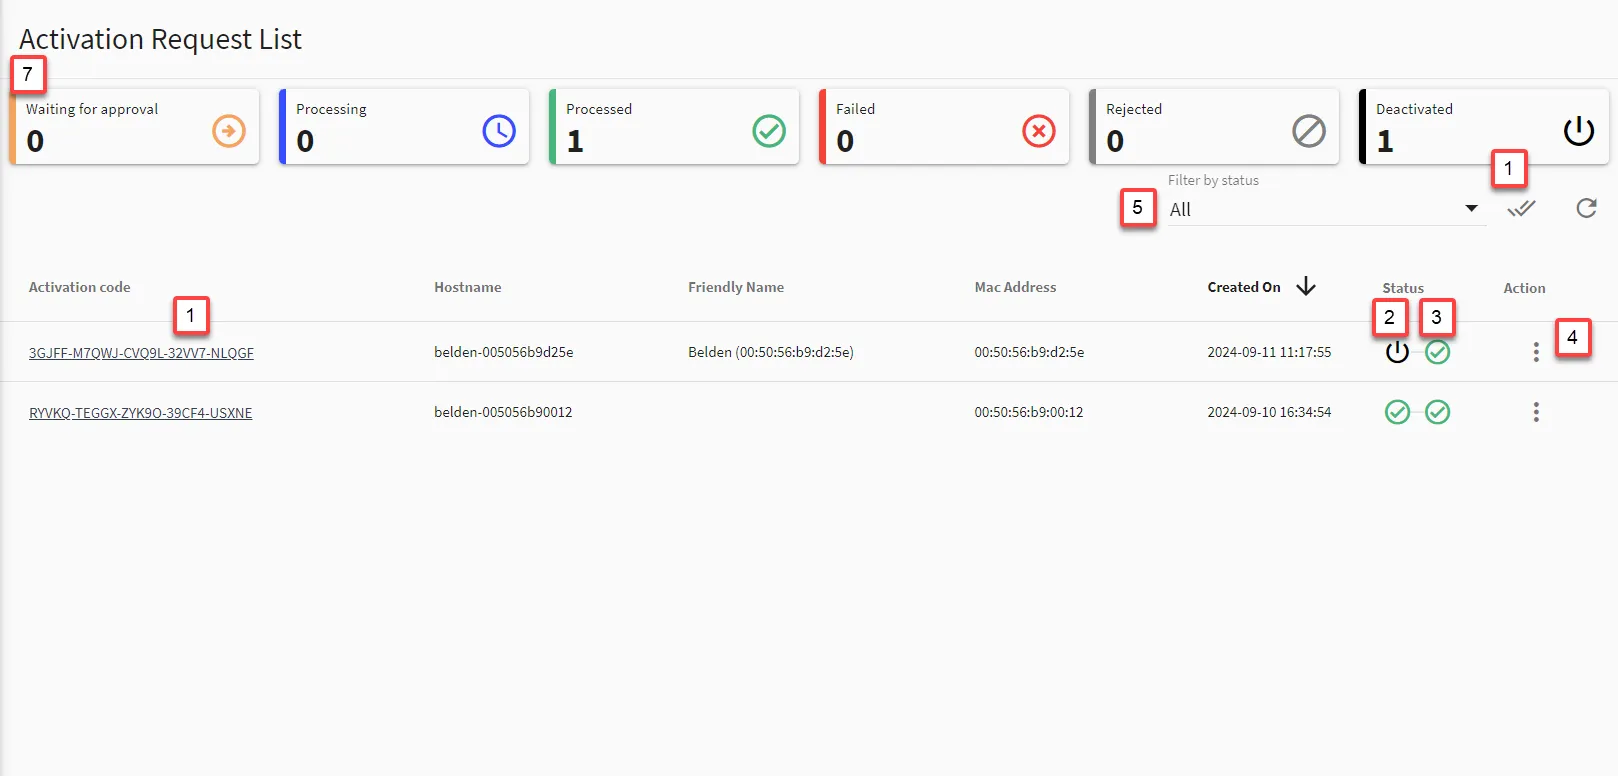
Task: Select the Failed status card
Action: [x=944, y=127]
